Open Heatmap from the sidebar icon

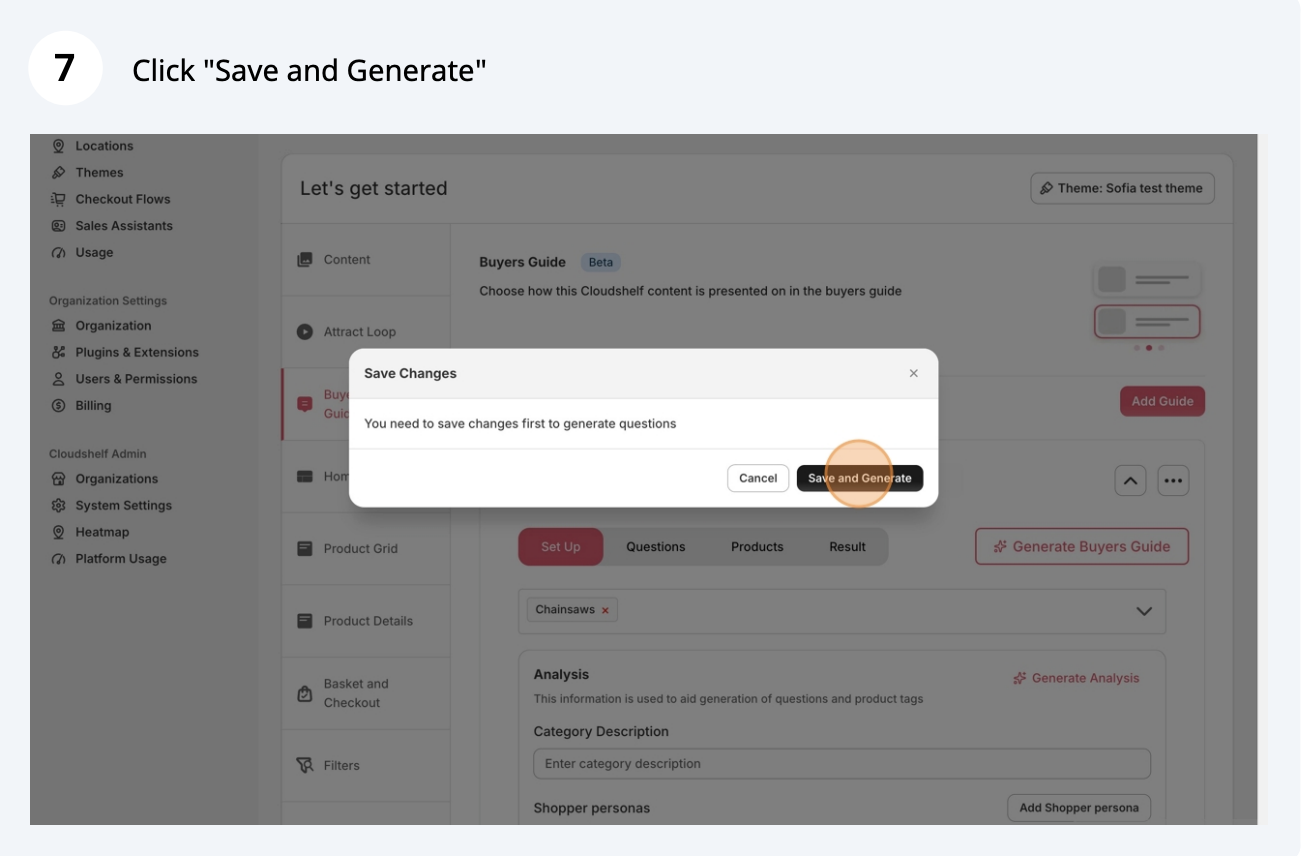point(58,532)
